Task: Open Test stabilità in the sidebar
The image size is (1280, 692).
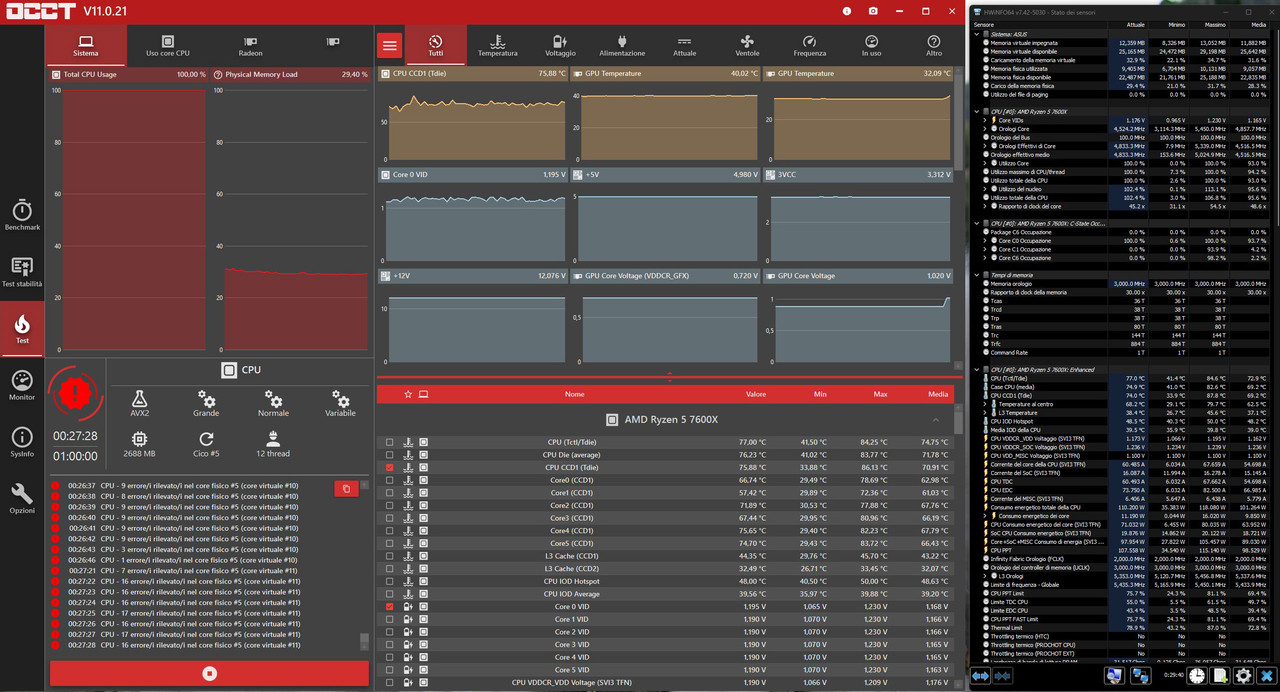Action: [x=22, y=272]
